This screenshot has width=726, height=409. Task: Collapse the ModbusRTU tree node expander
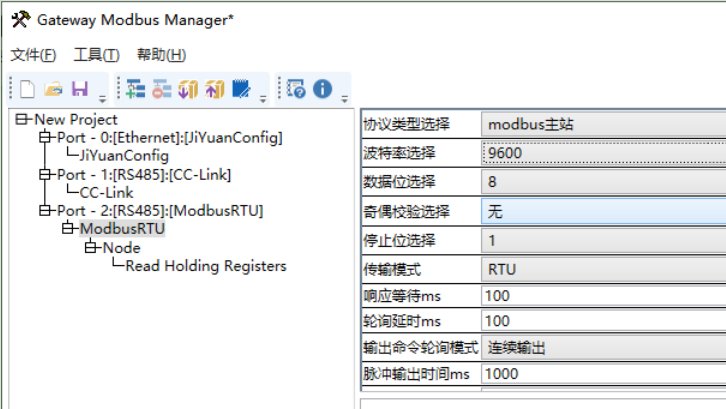[x=68, y=228]
